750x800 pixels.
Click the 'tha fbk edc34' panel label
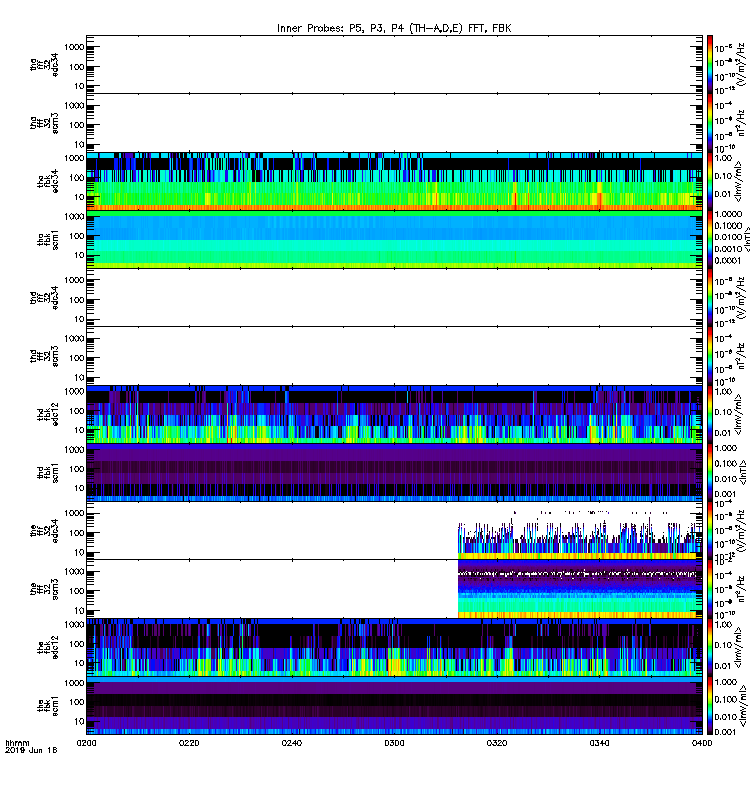(x=48, y=181)
